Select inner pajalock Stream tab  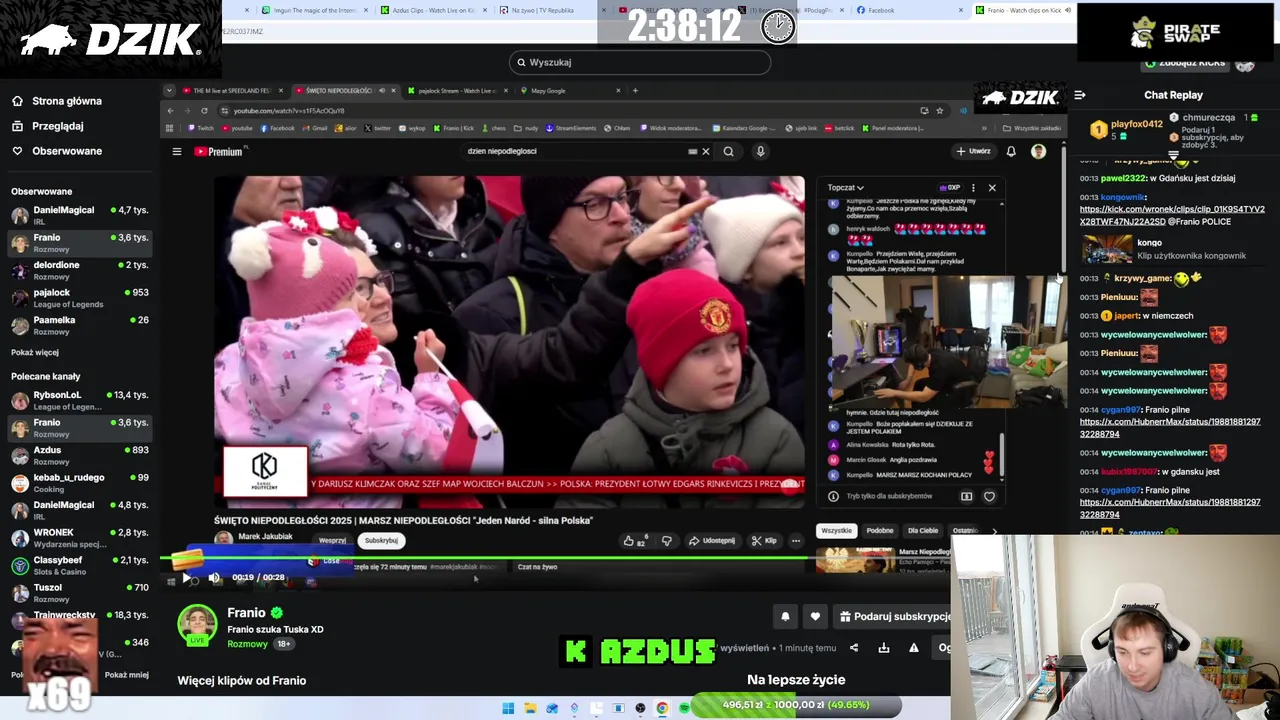[x=456, y=91]
